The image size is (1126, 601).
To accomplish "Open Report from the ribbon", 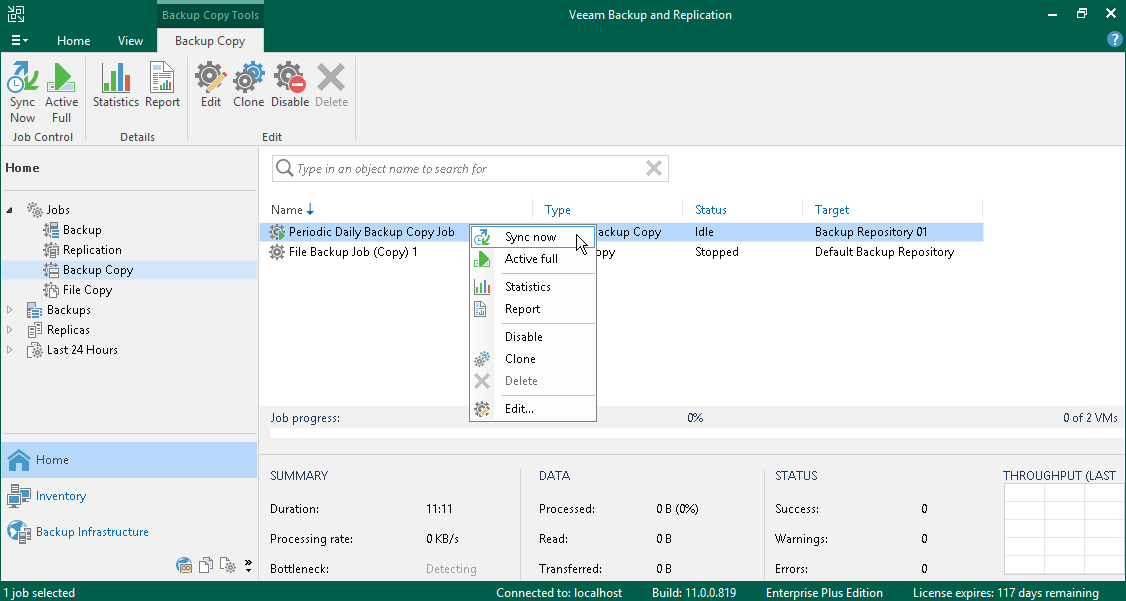I will click(162, 85).
